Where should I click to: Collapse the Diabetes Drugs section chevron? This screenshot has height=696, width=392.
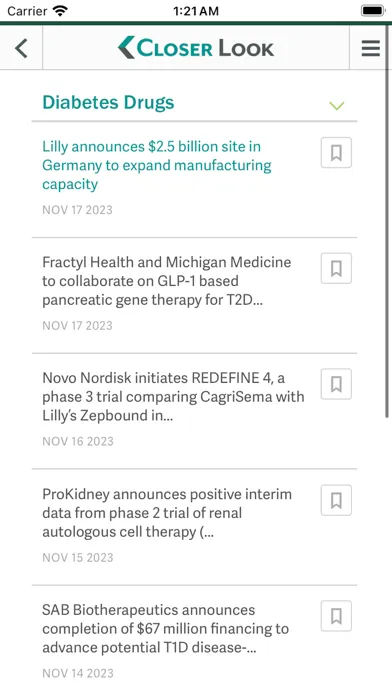pyautogui.click(x=337, y=106)
